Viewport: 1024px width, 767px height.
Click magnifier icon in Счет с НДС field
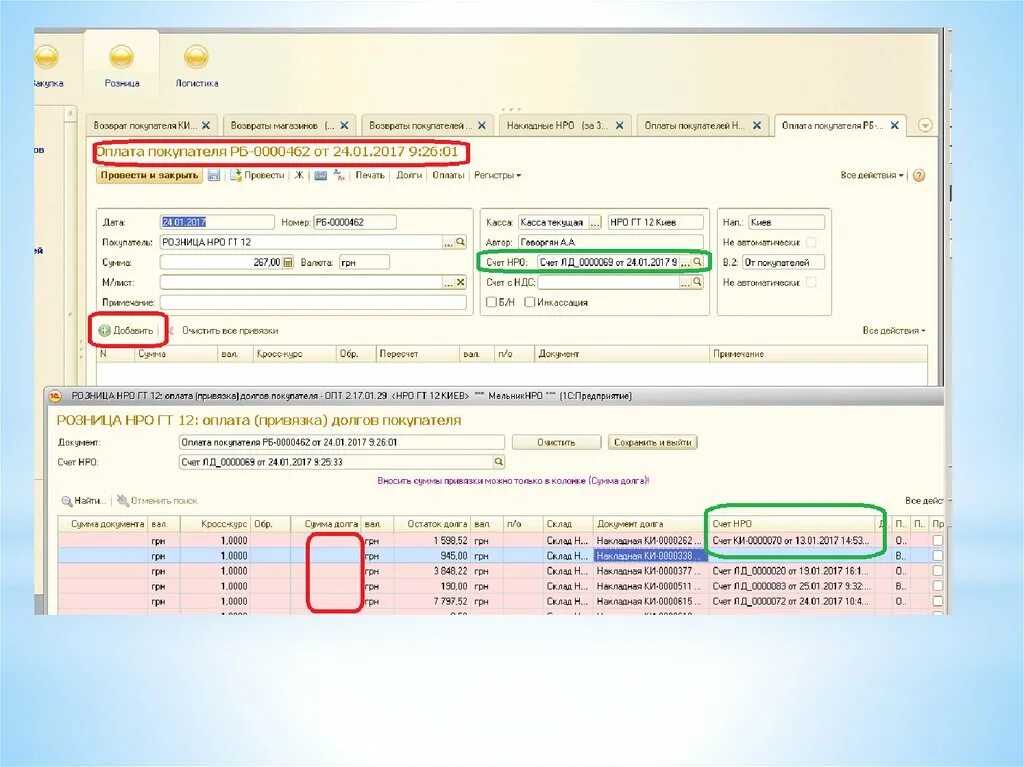pyautogui.click(x=697, y=282)
